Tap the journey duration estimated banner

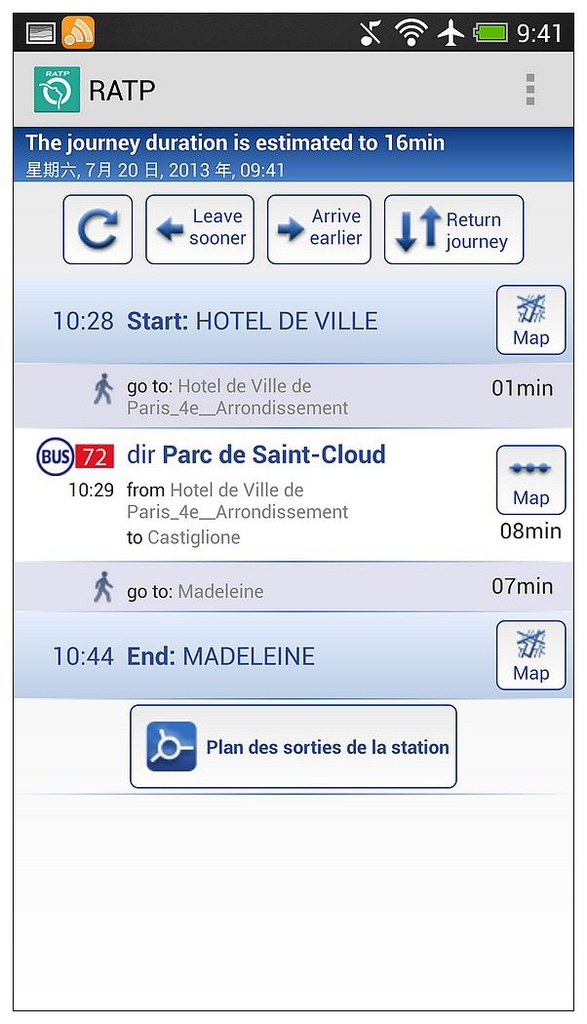(293, 154)
